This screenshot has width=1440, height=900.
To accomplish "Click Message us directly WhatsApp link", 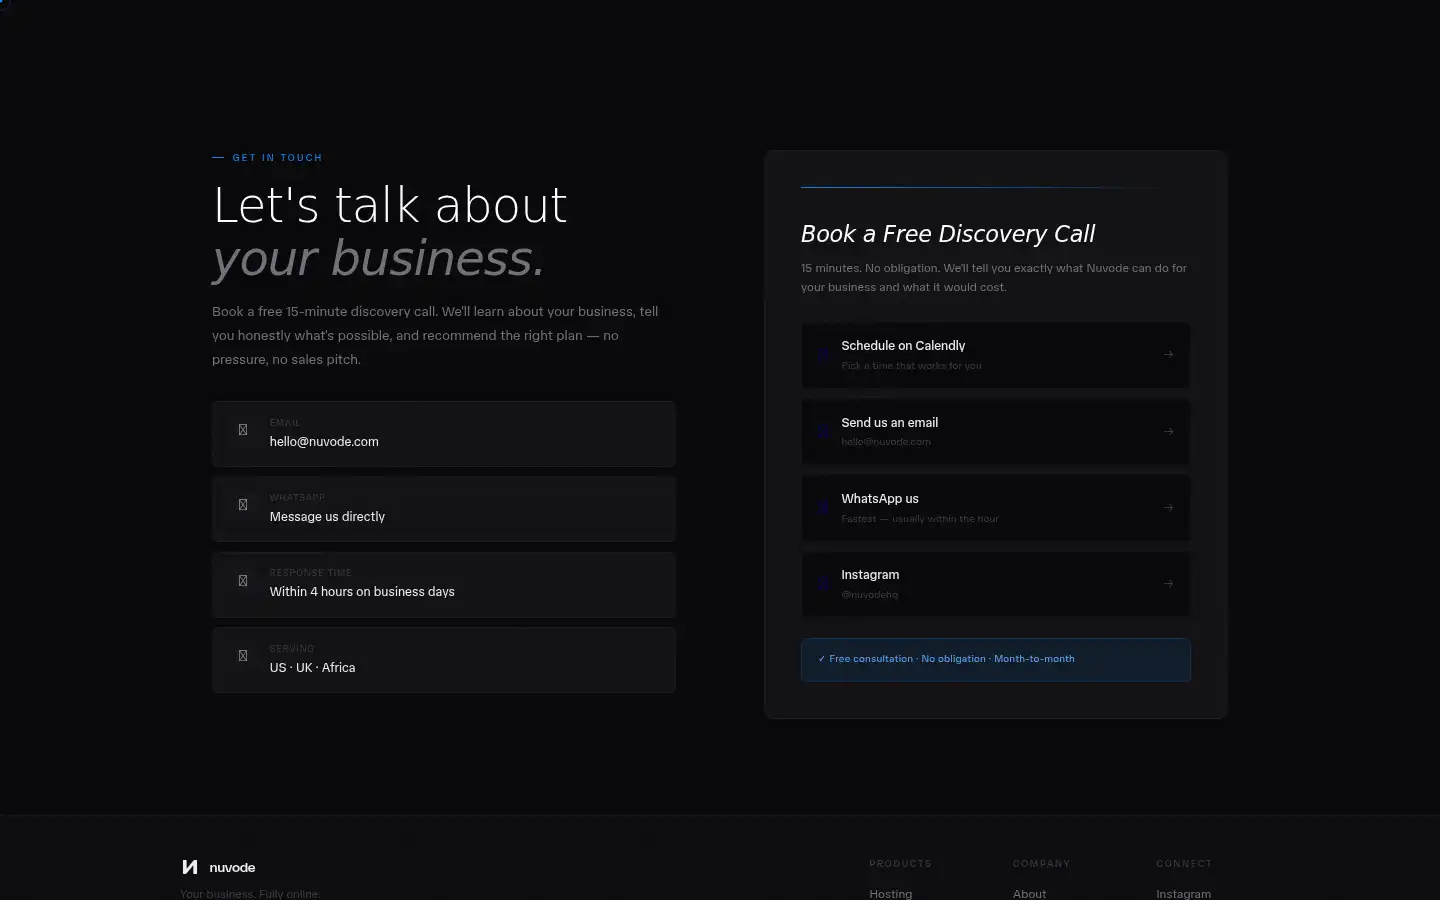I will (x=327, y=516).
